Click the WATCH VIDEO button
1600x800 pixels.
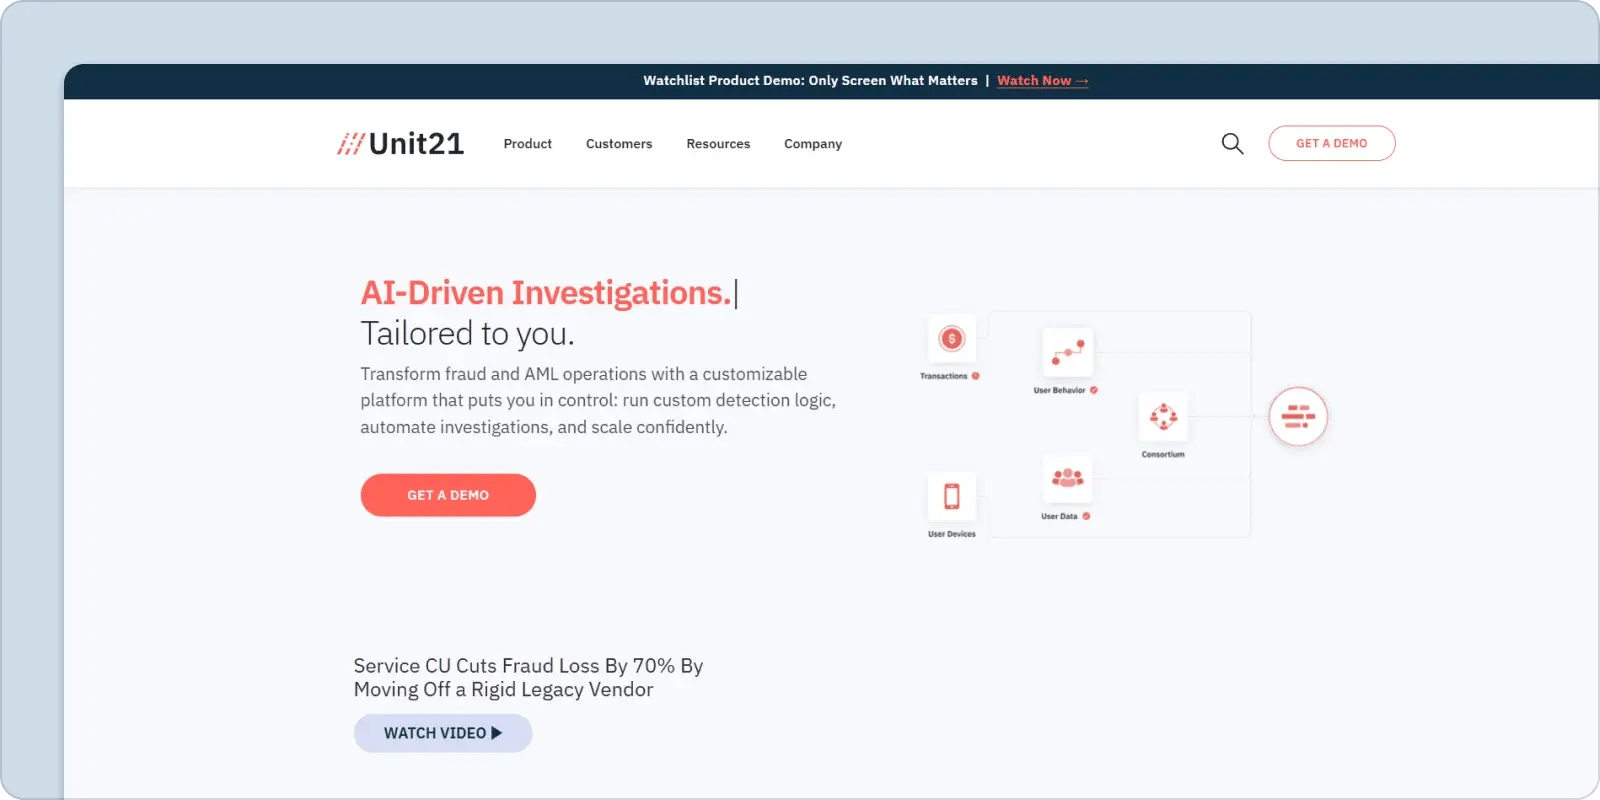(443, 733)
